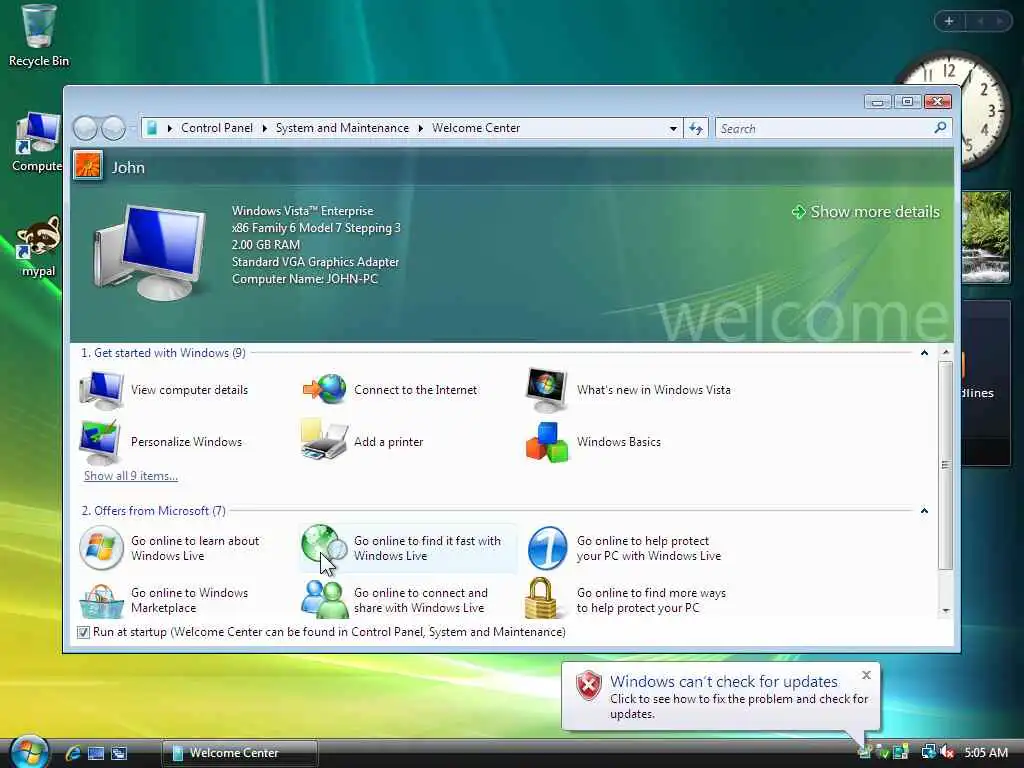Uncheck Run at startup checkbox
The height and width of the screenshot is (768, 1024).
[83, 632]
